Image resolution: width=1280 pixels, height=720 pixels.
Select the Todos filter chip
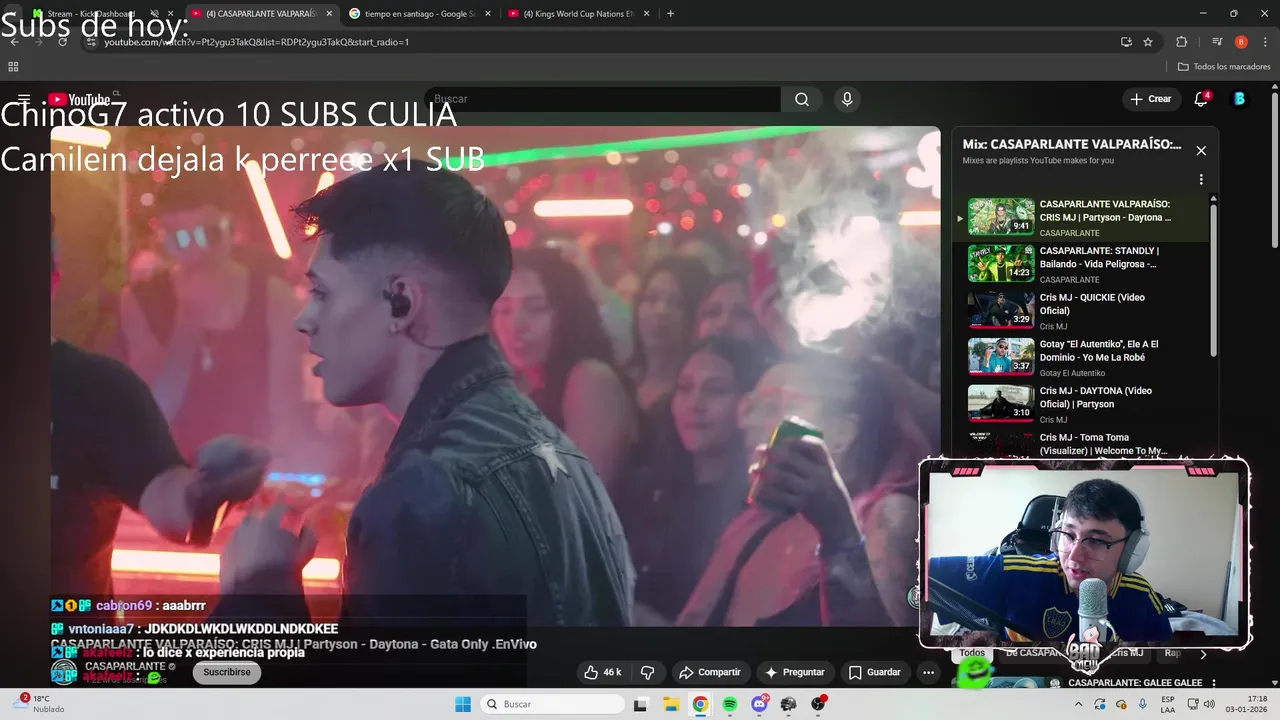tap(972, 653)
